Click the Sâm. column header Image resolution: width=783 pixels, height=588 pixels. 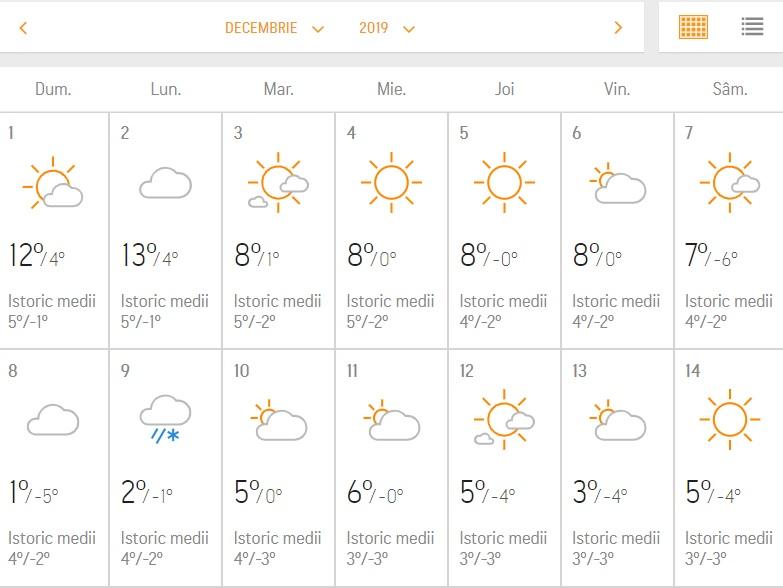click(x=730, y=89)
